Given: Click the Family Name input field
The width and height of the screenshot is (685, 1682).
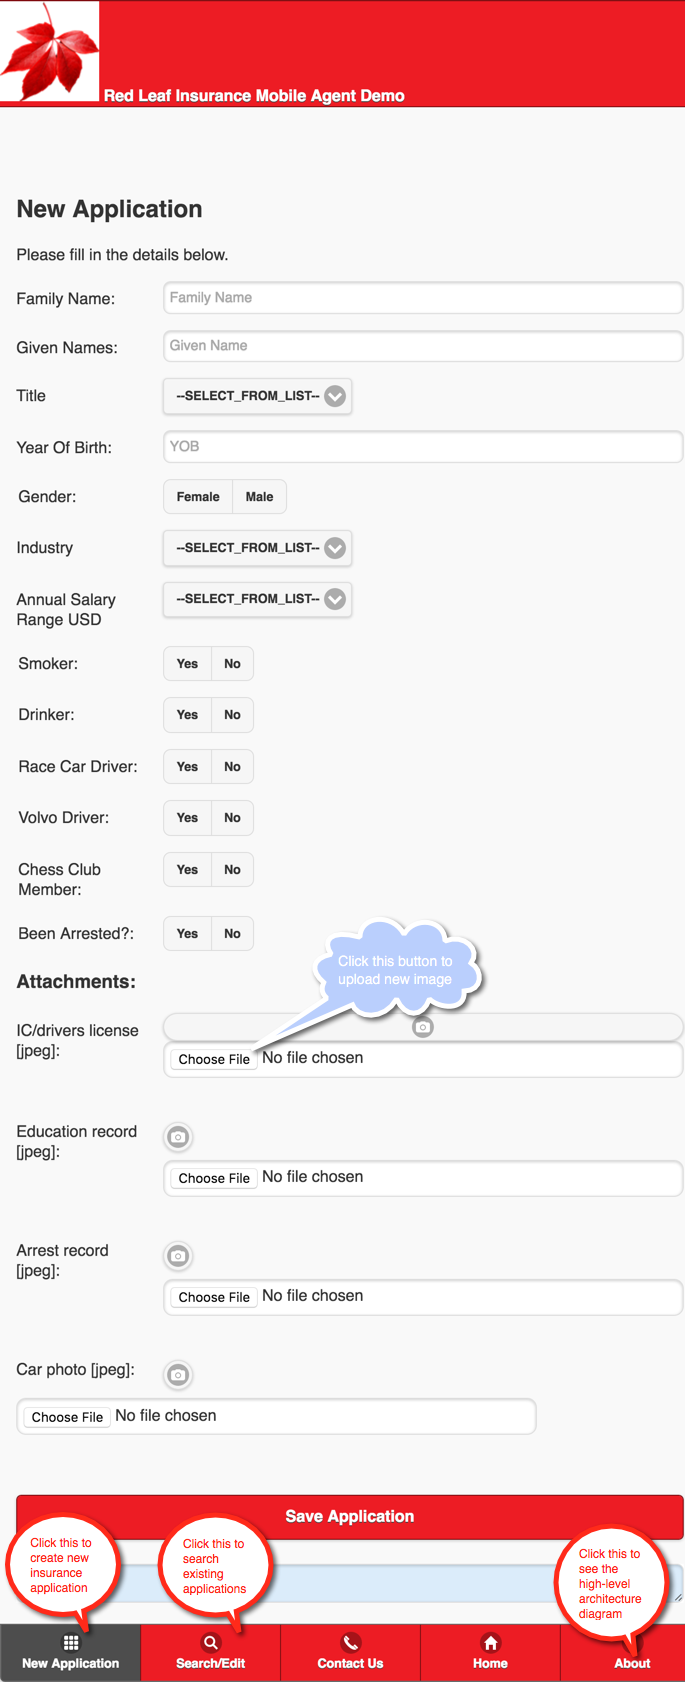Looking at the screenshot, I should (x=423, y=298).
